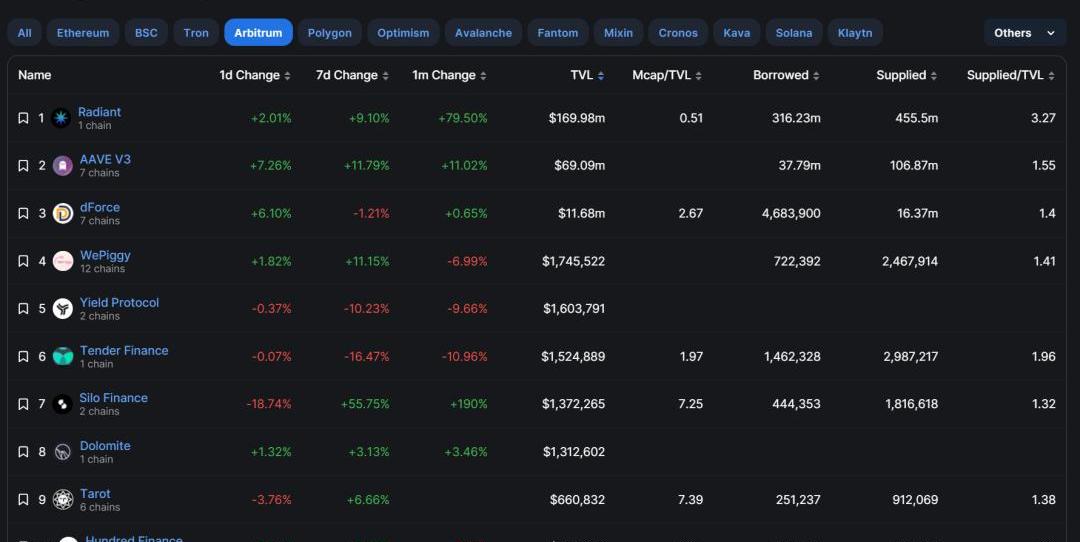Screen dimensions: 1080x542
Task: Bookmark the dForce row
Action: 23,213
